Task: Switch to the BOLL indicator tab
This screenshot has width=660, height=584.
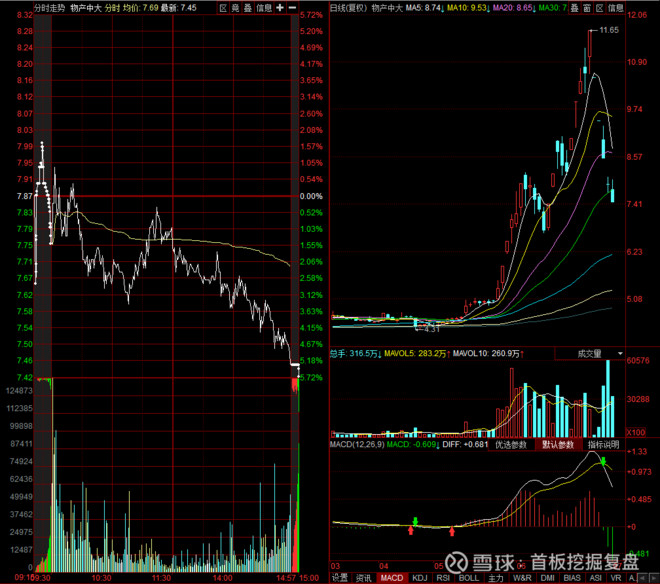Action: pyautogui.click(x=468, y=578)
